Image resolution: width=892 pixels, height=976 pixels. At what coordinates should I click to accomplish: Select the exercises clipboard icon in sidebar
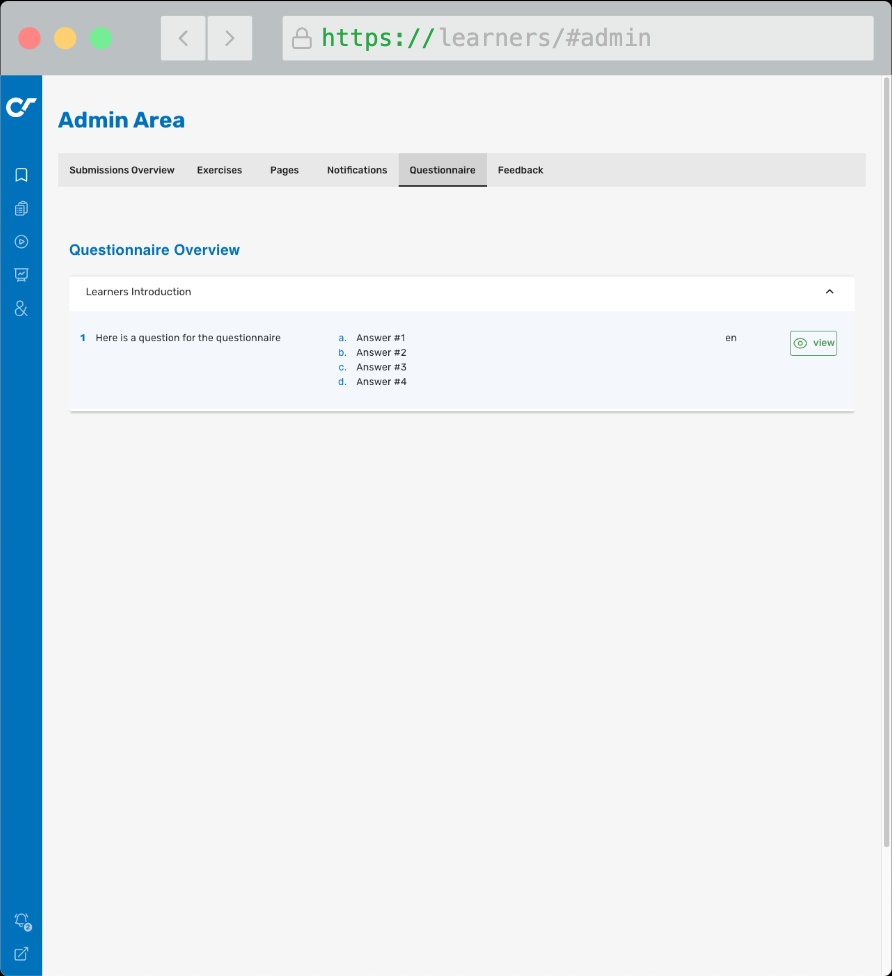(x=20, y=208)
